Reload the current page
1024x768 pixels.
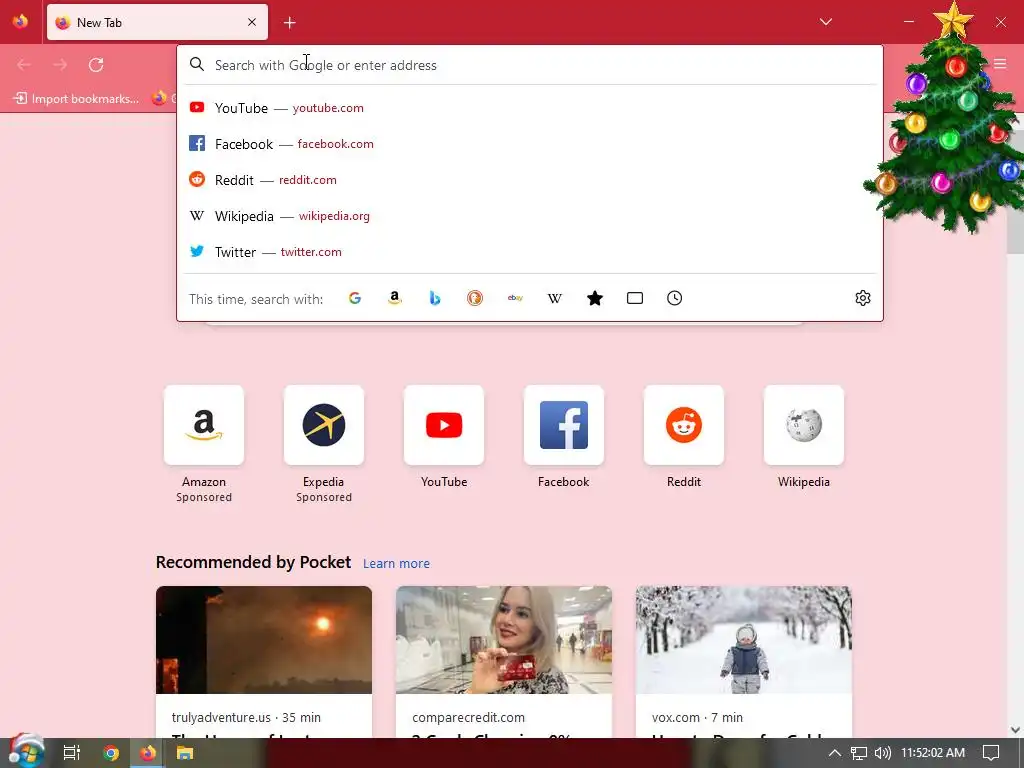(96, 65)
